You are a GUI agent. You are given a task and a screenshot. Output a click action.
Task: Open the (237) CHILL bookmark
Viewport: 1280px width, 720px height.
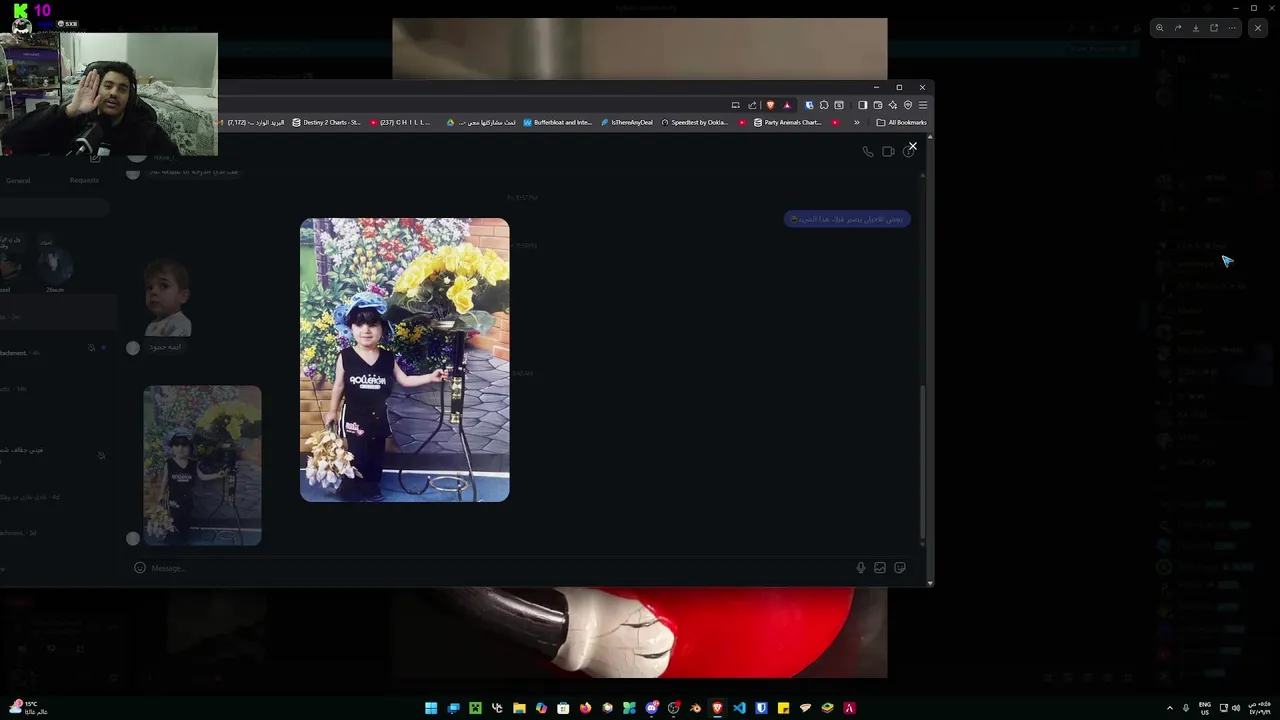click(400, 122)
